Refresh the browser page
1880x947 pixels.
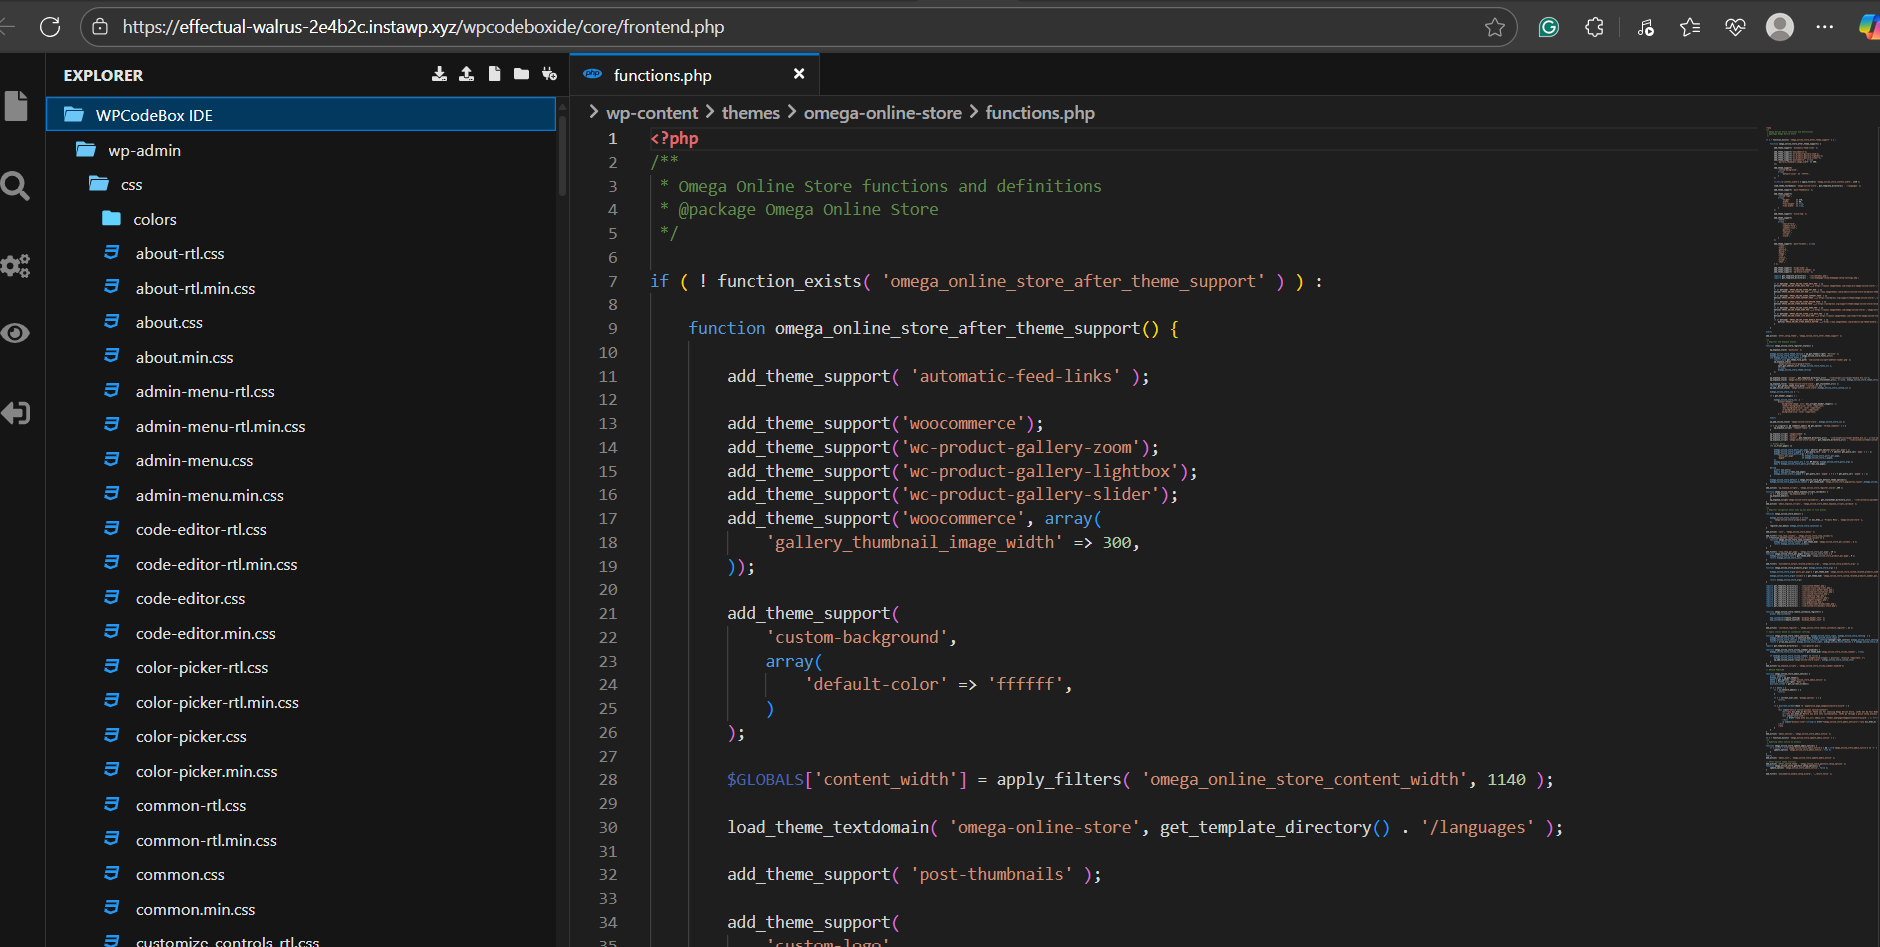(50, 27)
